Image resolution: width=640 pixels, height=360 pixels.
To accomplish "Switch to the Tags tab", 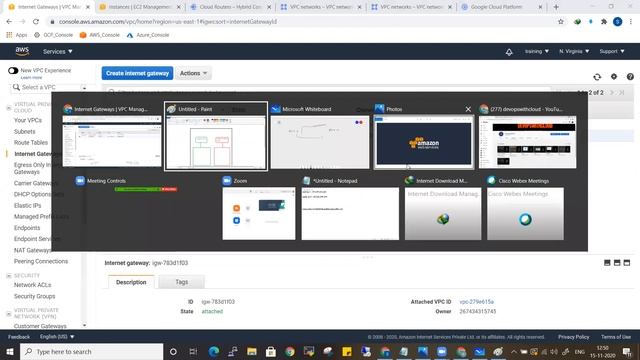I will [x=182, y=282].
